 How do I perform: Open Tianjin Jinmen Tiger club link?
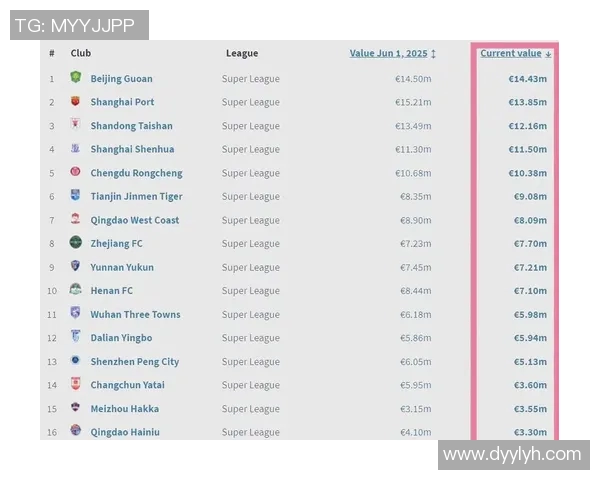point(136,196)
